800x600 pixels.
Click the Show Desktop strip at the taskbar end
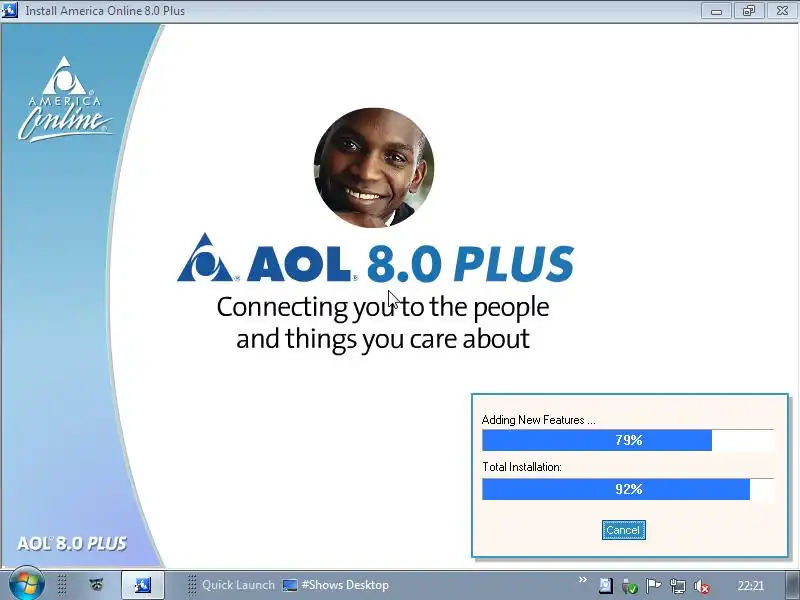point(792,585)
